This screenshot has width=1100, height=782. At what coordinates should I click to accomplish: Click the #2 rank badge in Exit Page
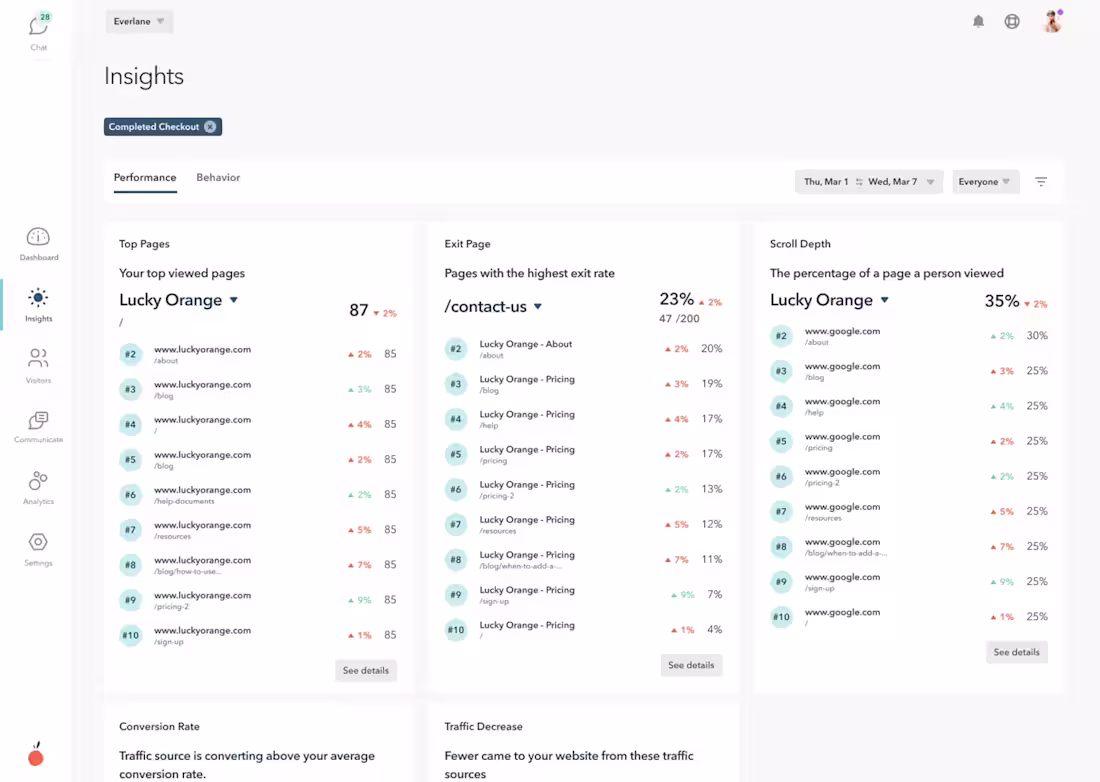click(455, 349)
